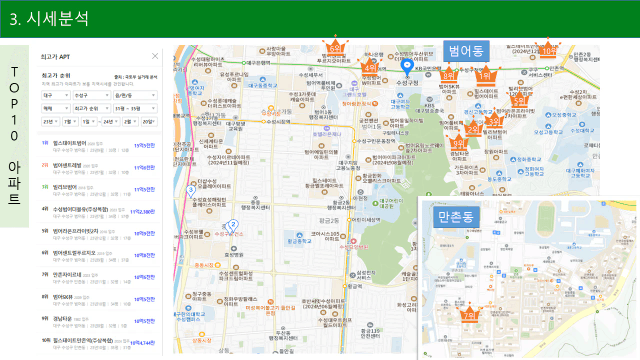640x360 pixels.
Task: Open the 7월 start month dropdown
Action: tap(70, 122)
